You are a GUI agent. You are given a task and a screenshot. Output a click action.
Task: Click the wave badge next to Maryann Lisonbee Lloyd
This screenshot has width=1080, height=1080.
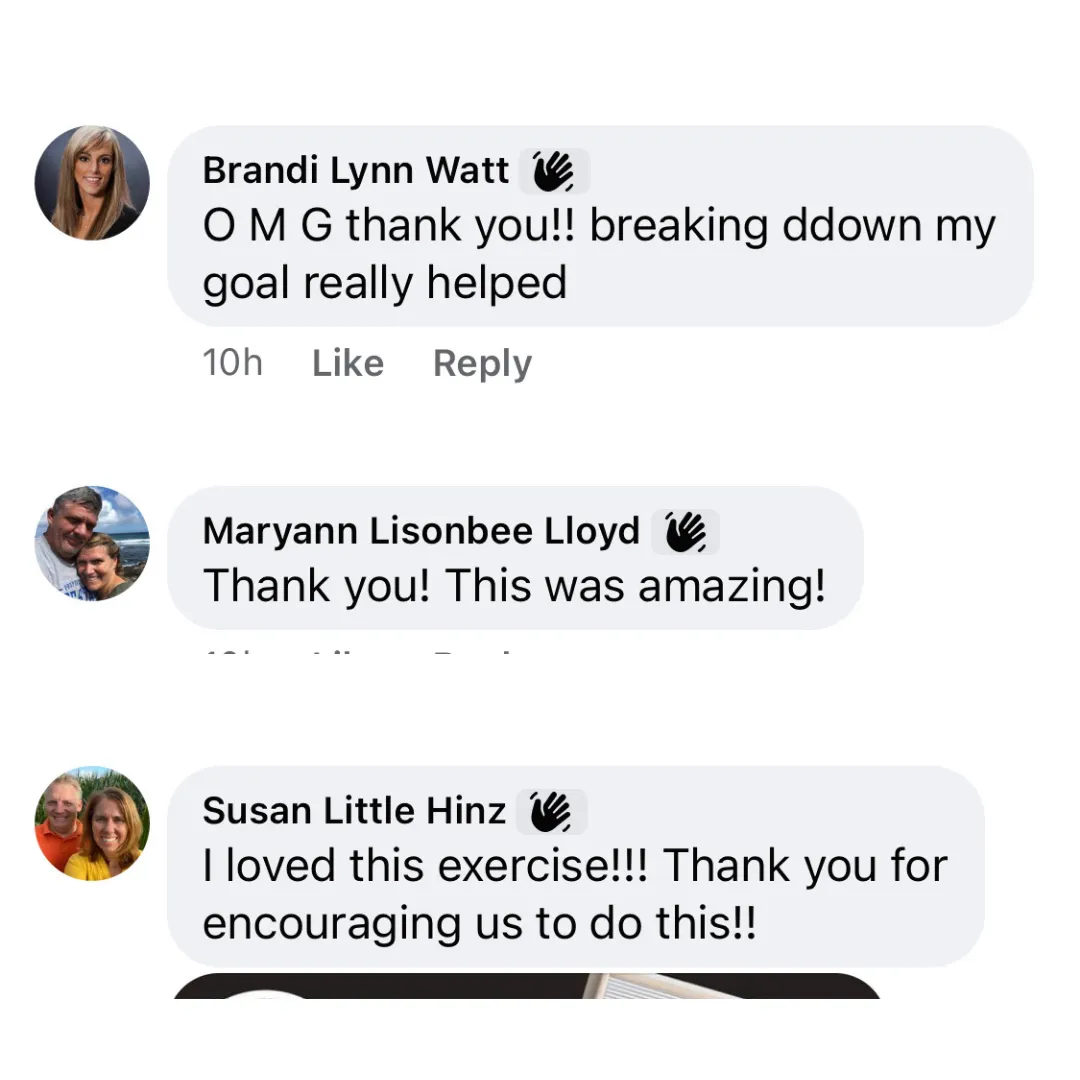click(x=685, y=532)
